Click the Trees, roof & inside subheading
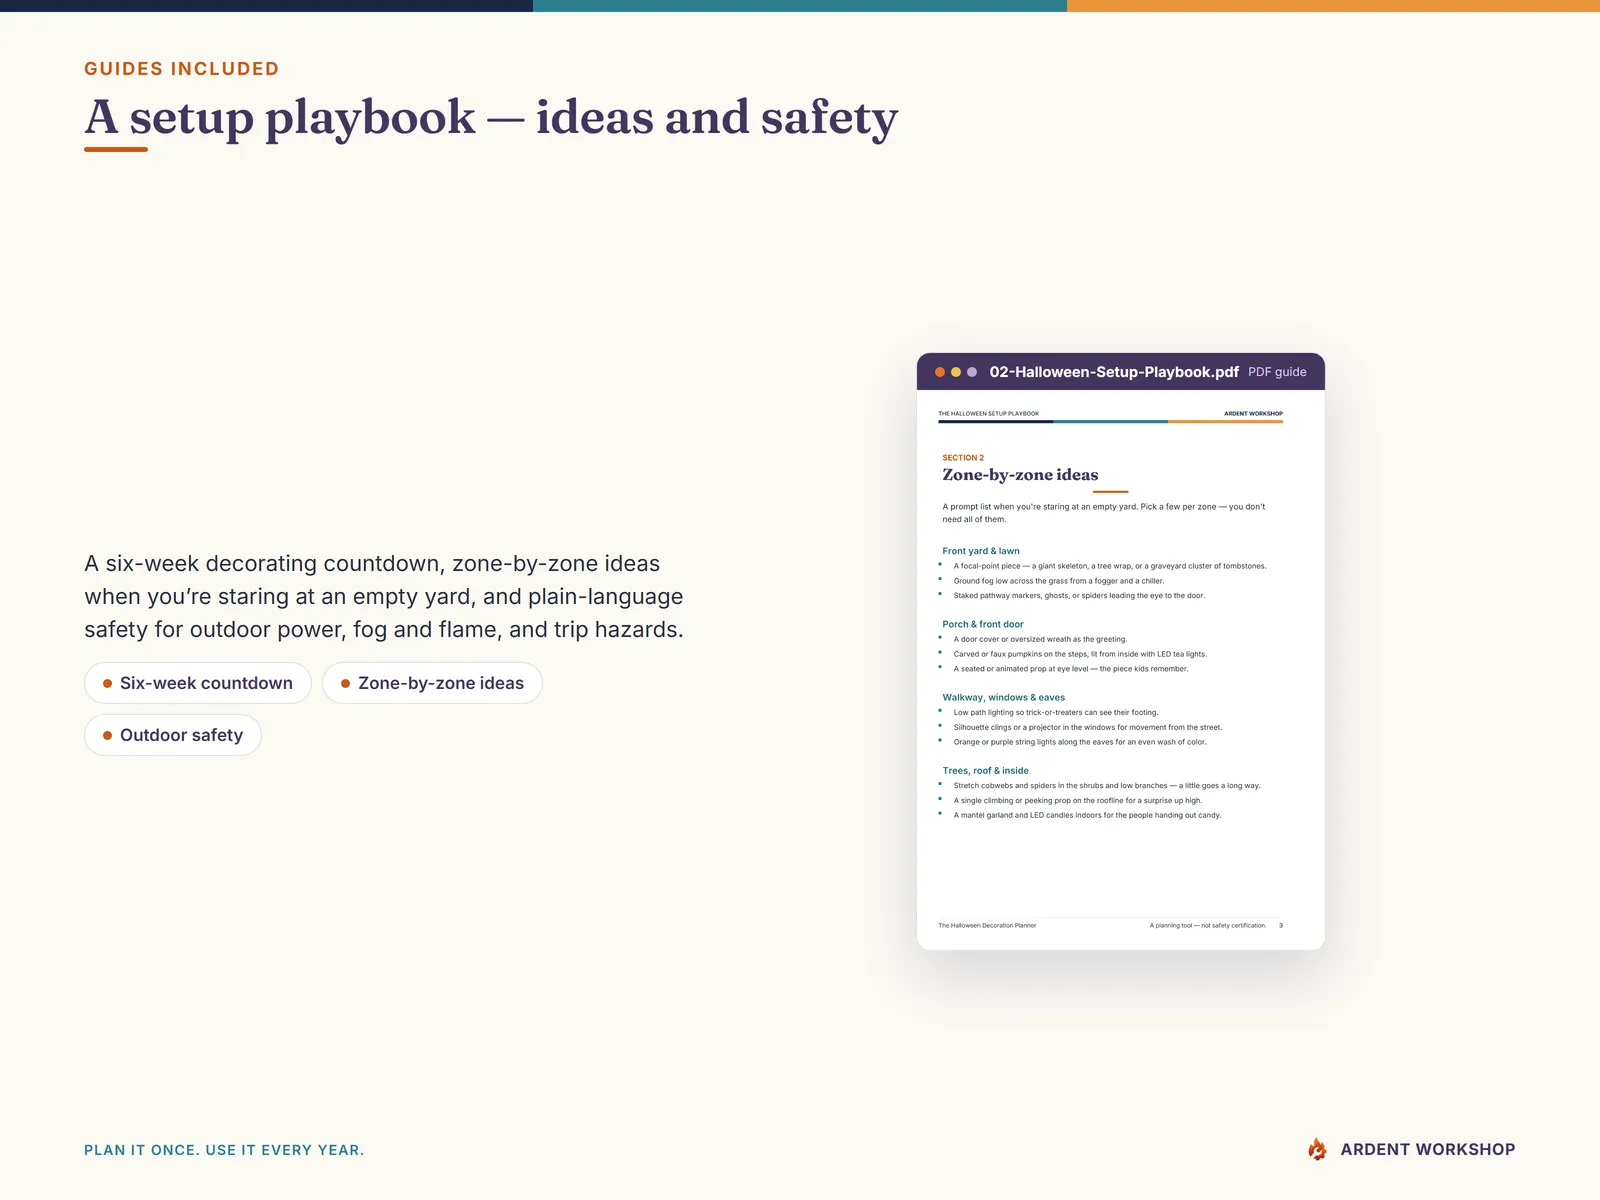The height and width of the screenshot is (1200, 1600). point(985,771)
